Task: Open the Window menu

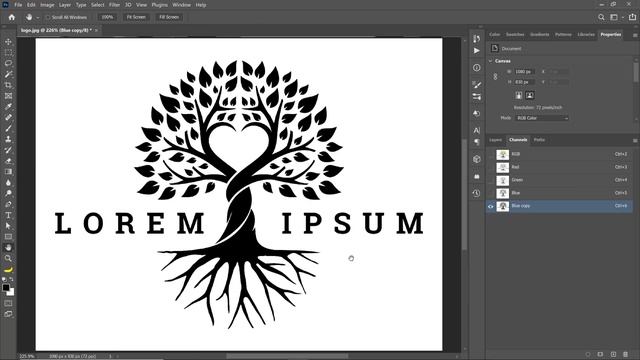Action: click(x=181, y=5)
